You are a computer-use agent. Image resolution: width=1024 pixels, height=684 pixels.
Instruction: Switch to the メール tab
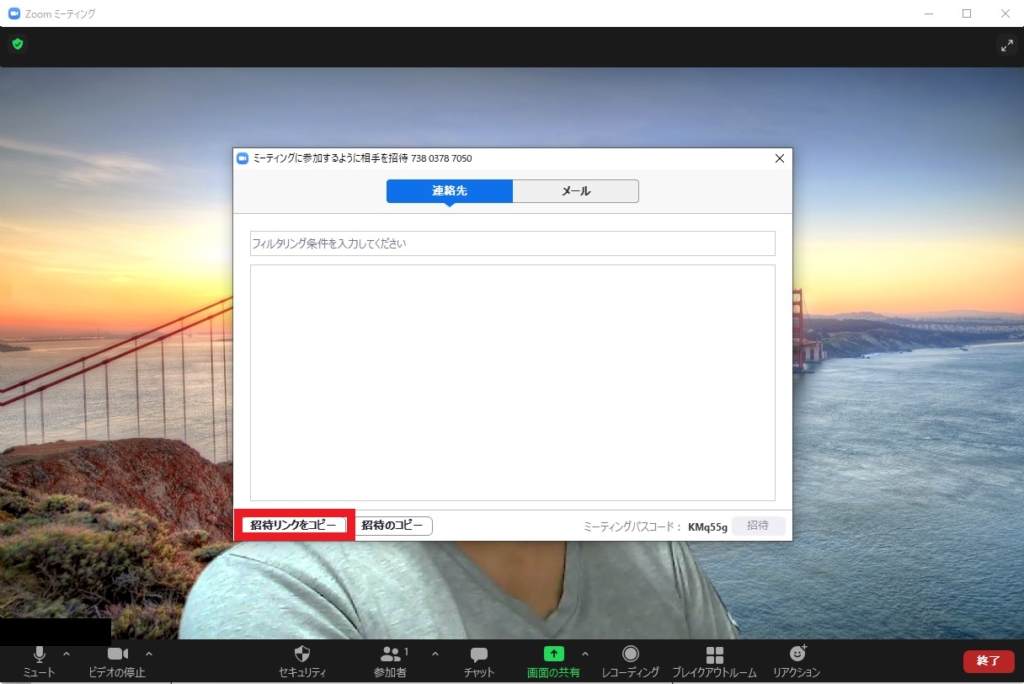(x=576, y=191)
